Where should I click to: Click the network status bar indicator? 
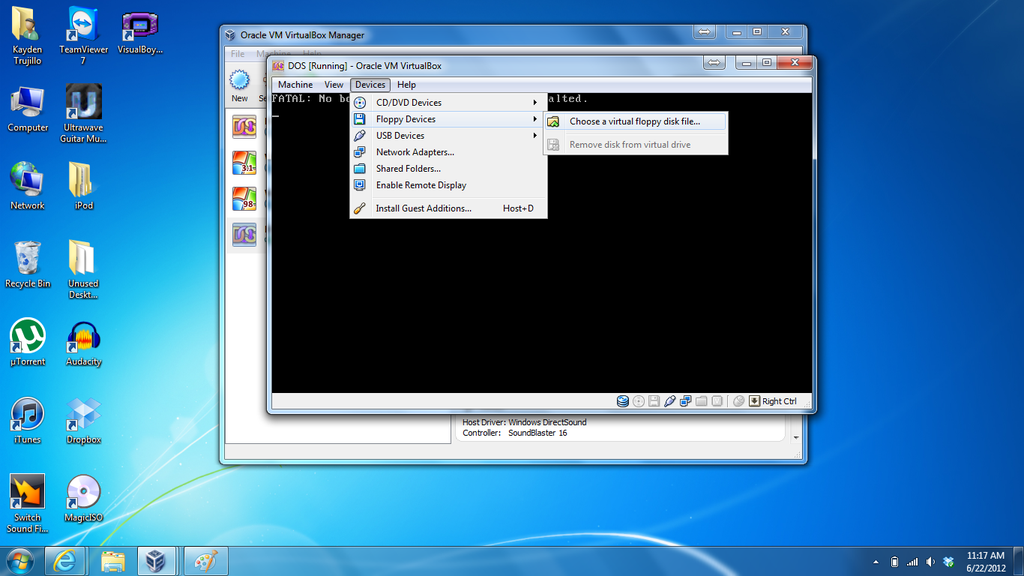tap(685, 401)
